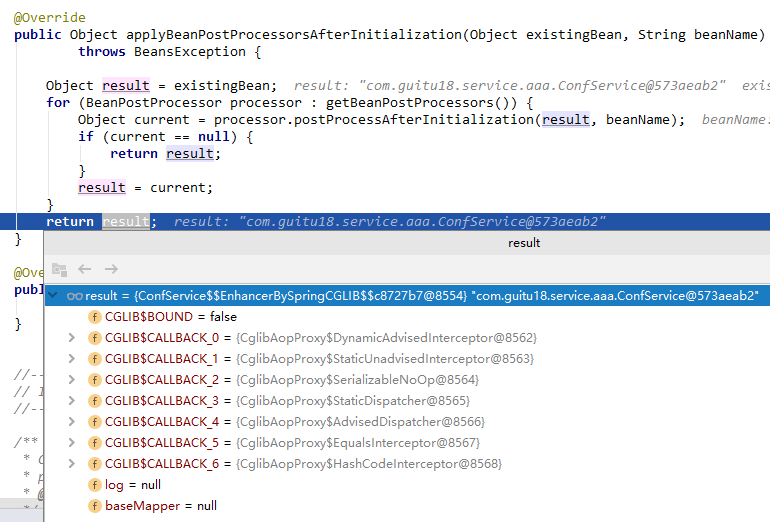
Task: Click the forward arrow in result popup
Action: [111, 269]
